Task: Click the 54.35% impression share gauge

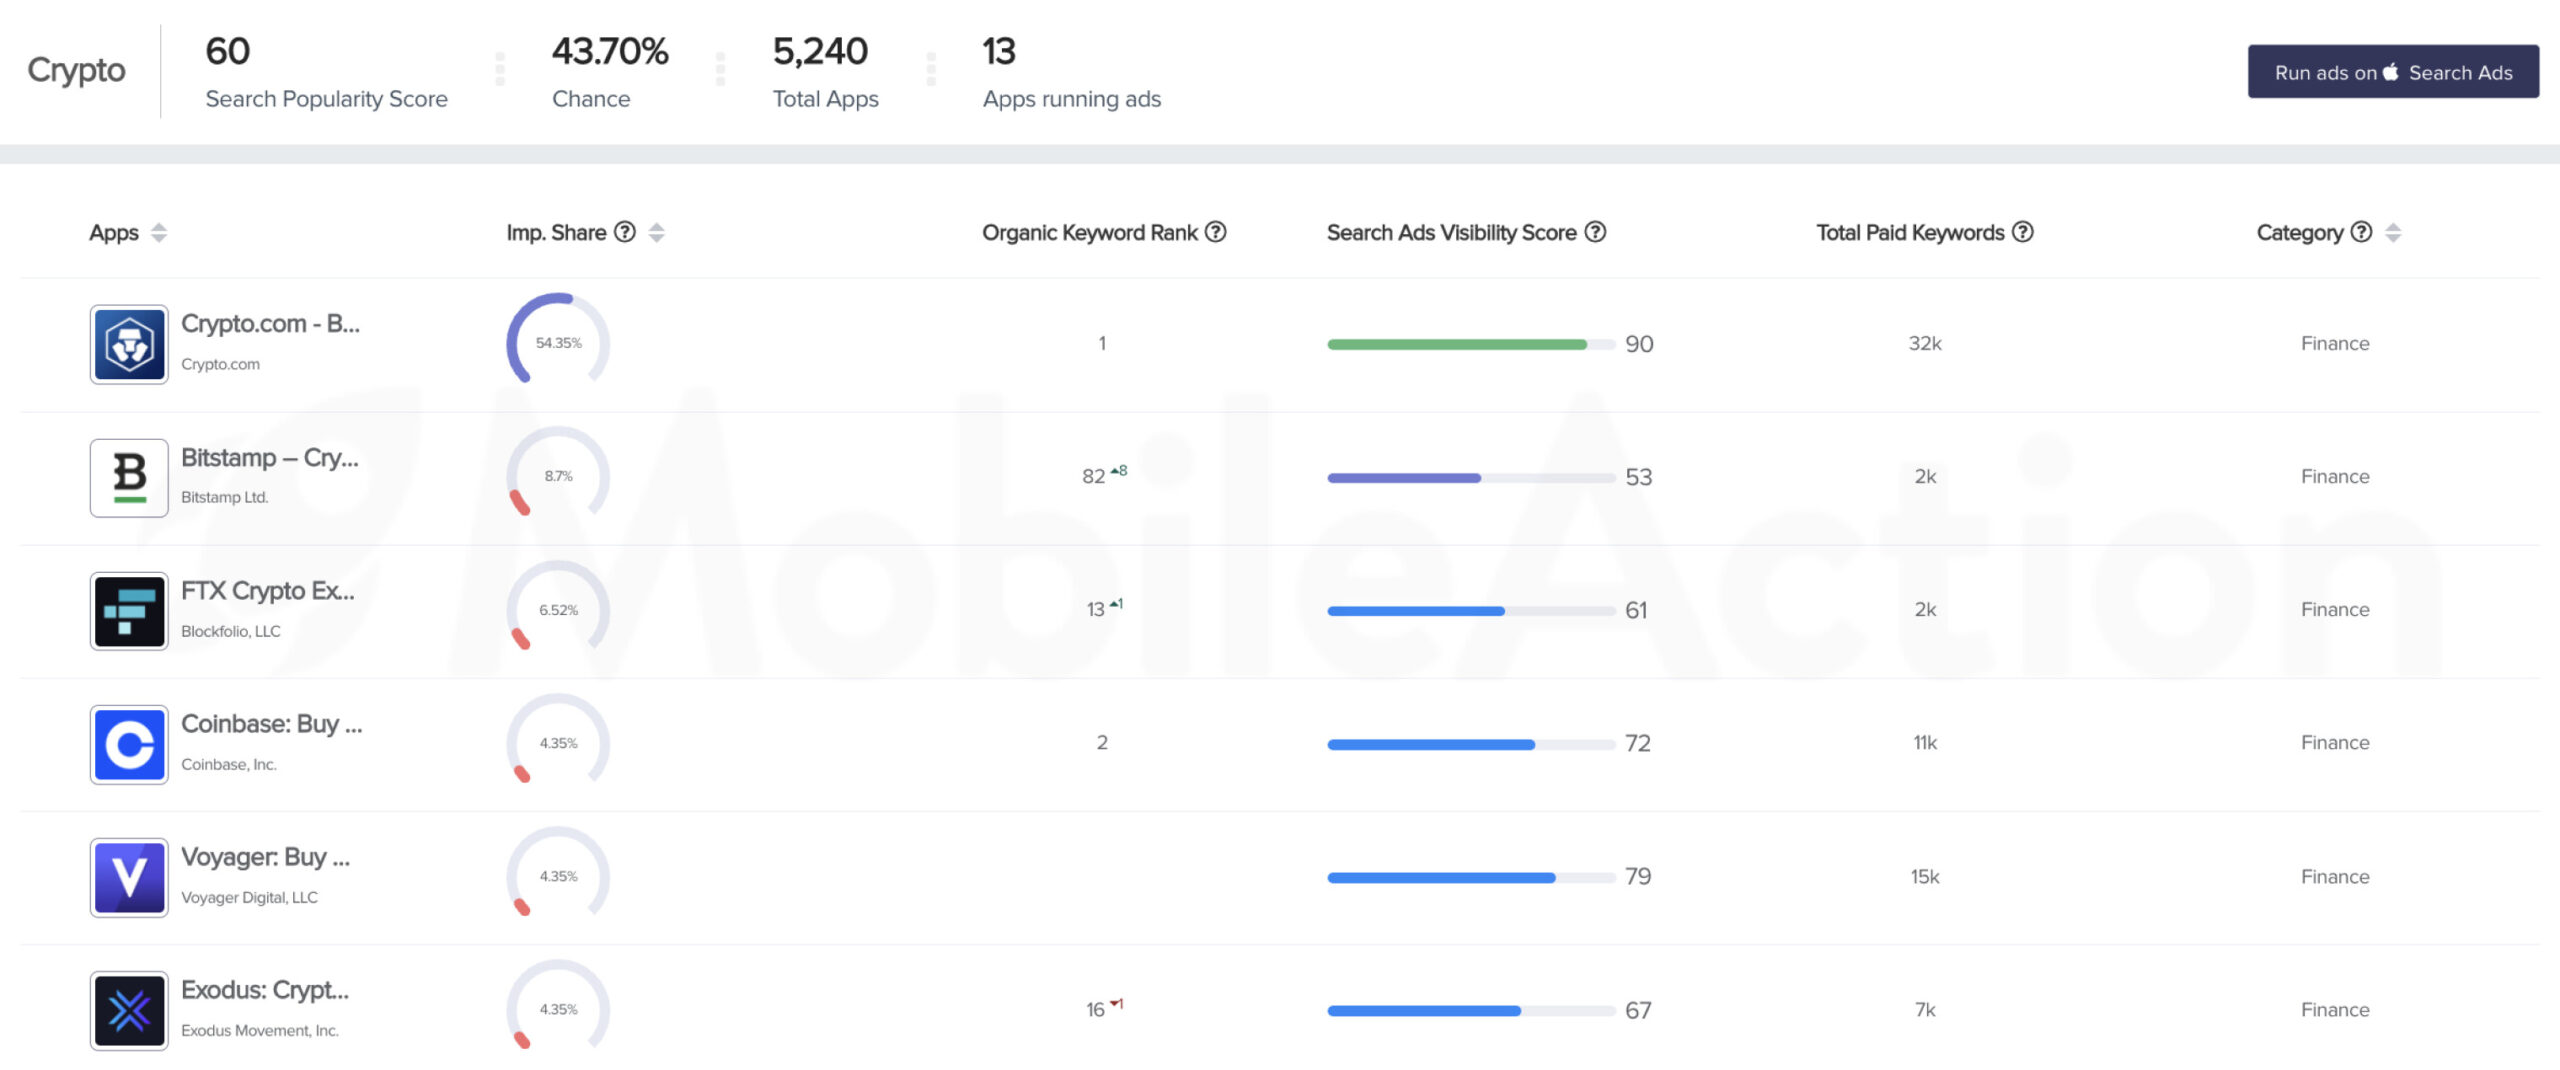Action: coord(558,341)
